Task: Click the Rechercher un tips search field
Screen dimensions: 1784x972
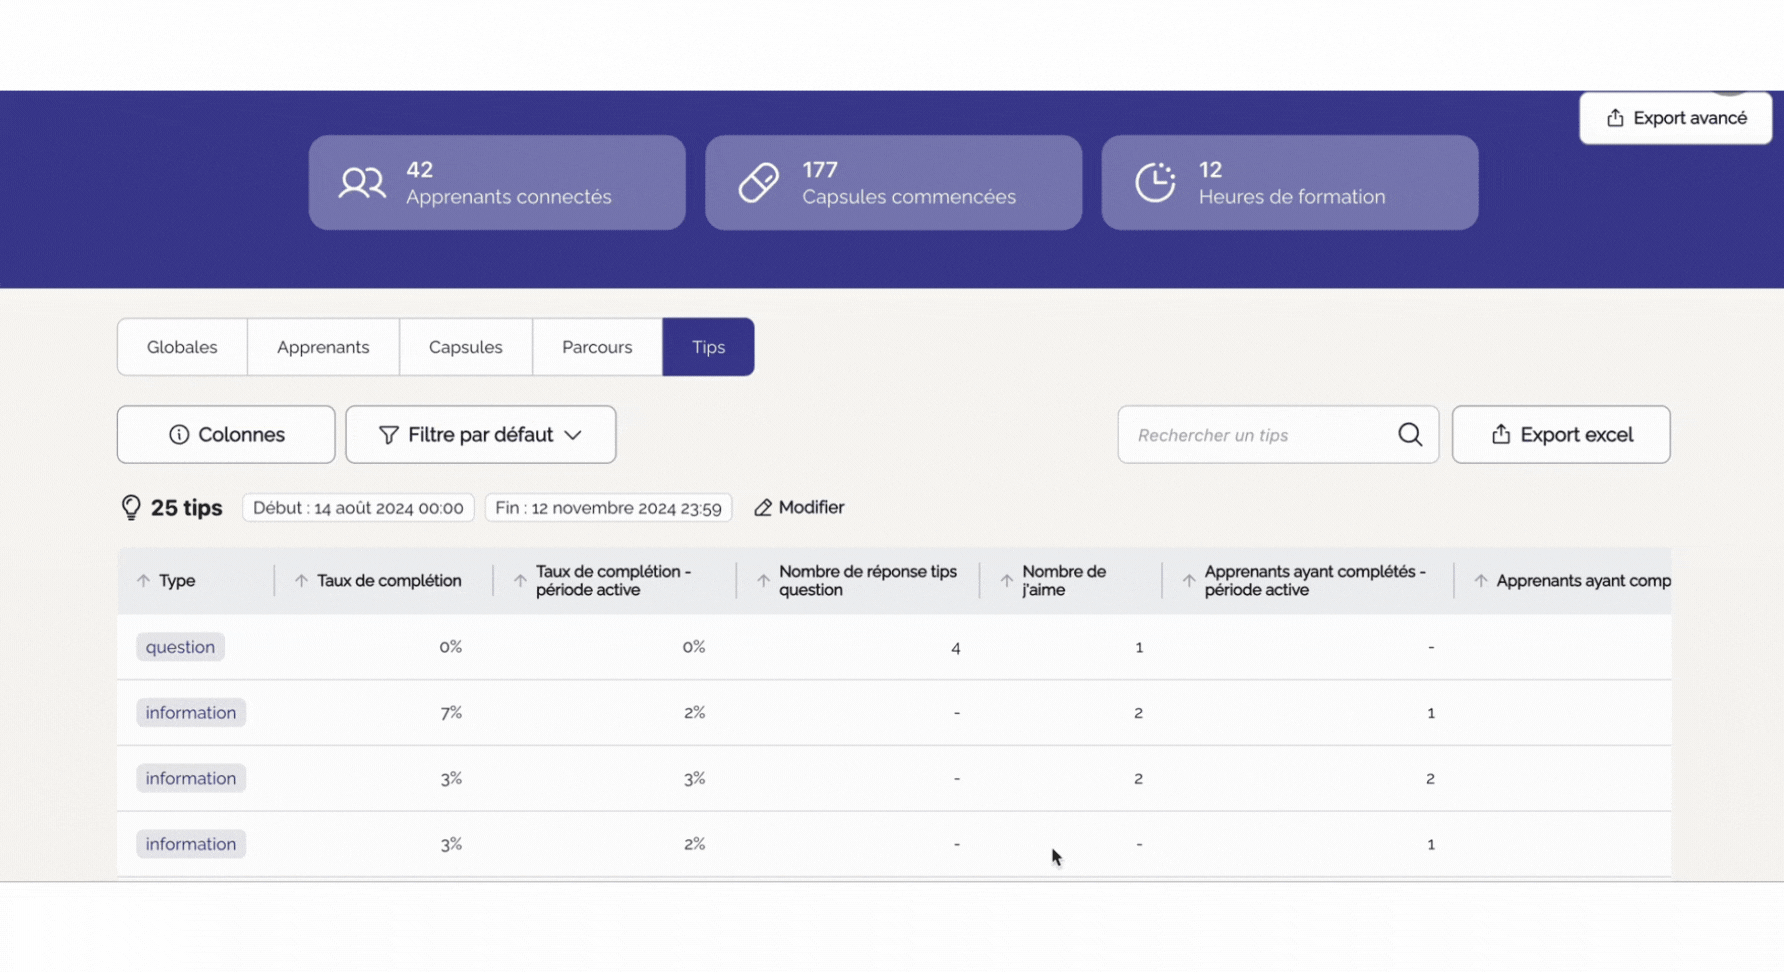Action: pos(1260,435)
